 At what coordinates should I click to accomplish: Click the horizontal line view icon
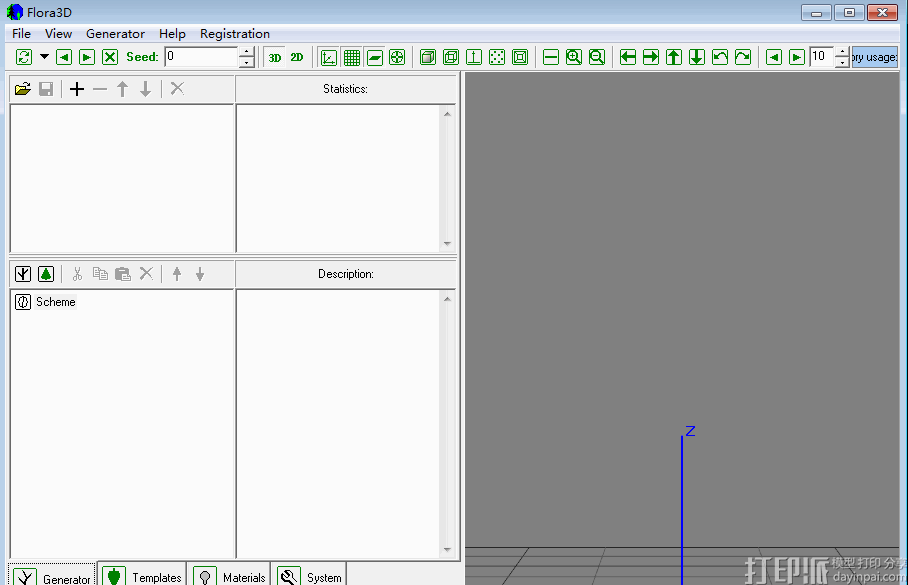pos(551,57)
